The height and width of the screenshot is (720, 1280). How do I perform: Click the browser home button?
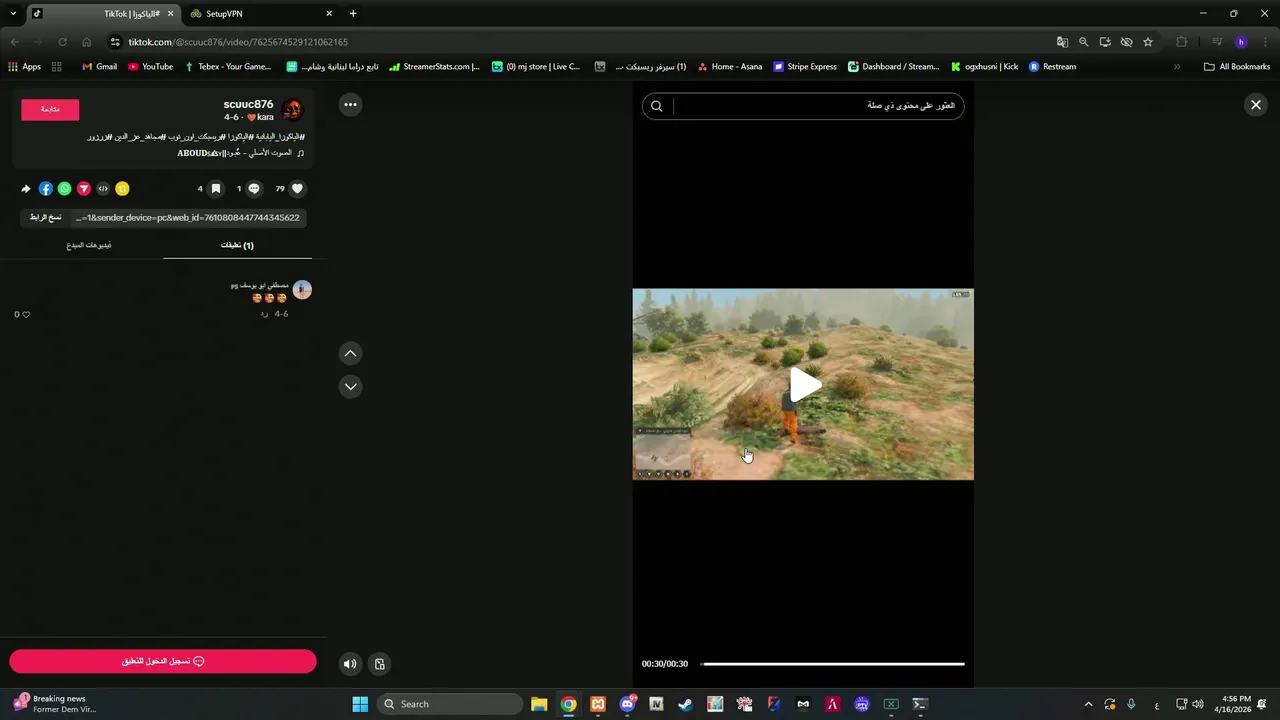(x=86, y=42)
